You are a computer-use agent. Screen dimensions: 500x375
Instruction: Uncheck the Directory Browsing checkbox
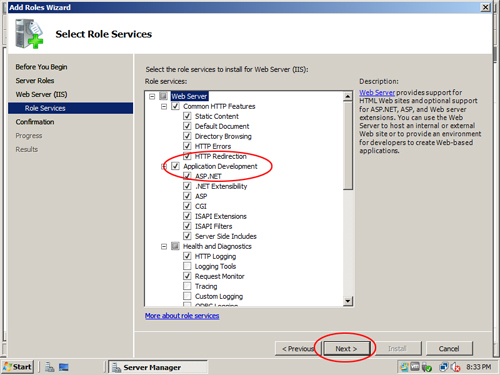click(x=187, y=136)
